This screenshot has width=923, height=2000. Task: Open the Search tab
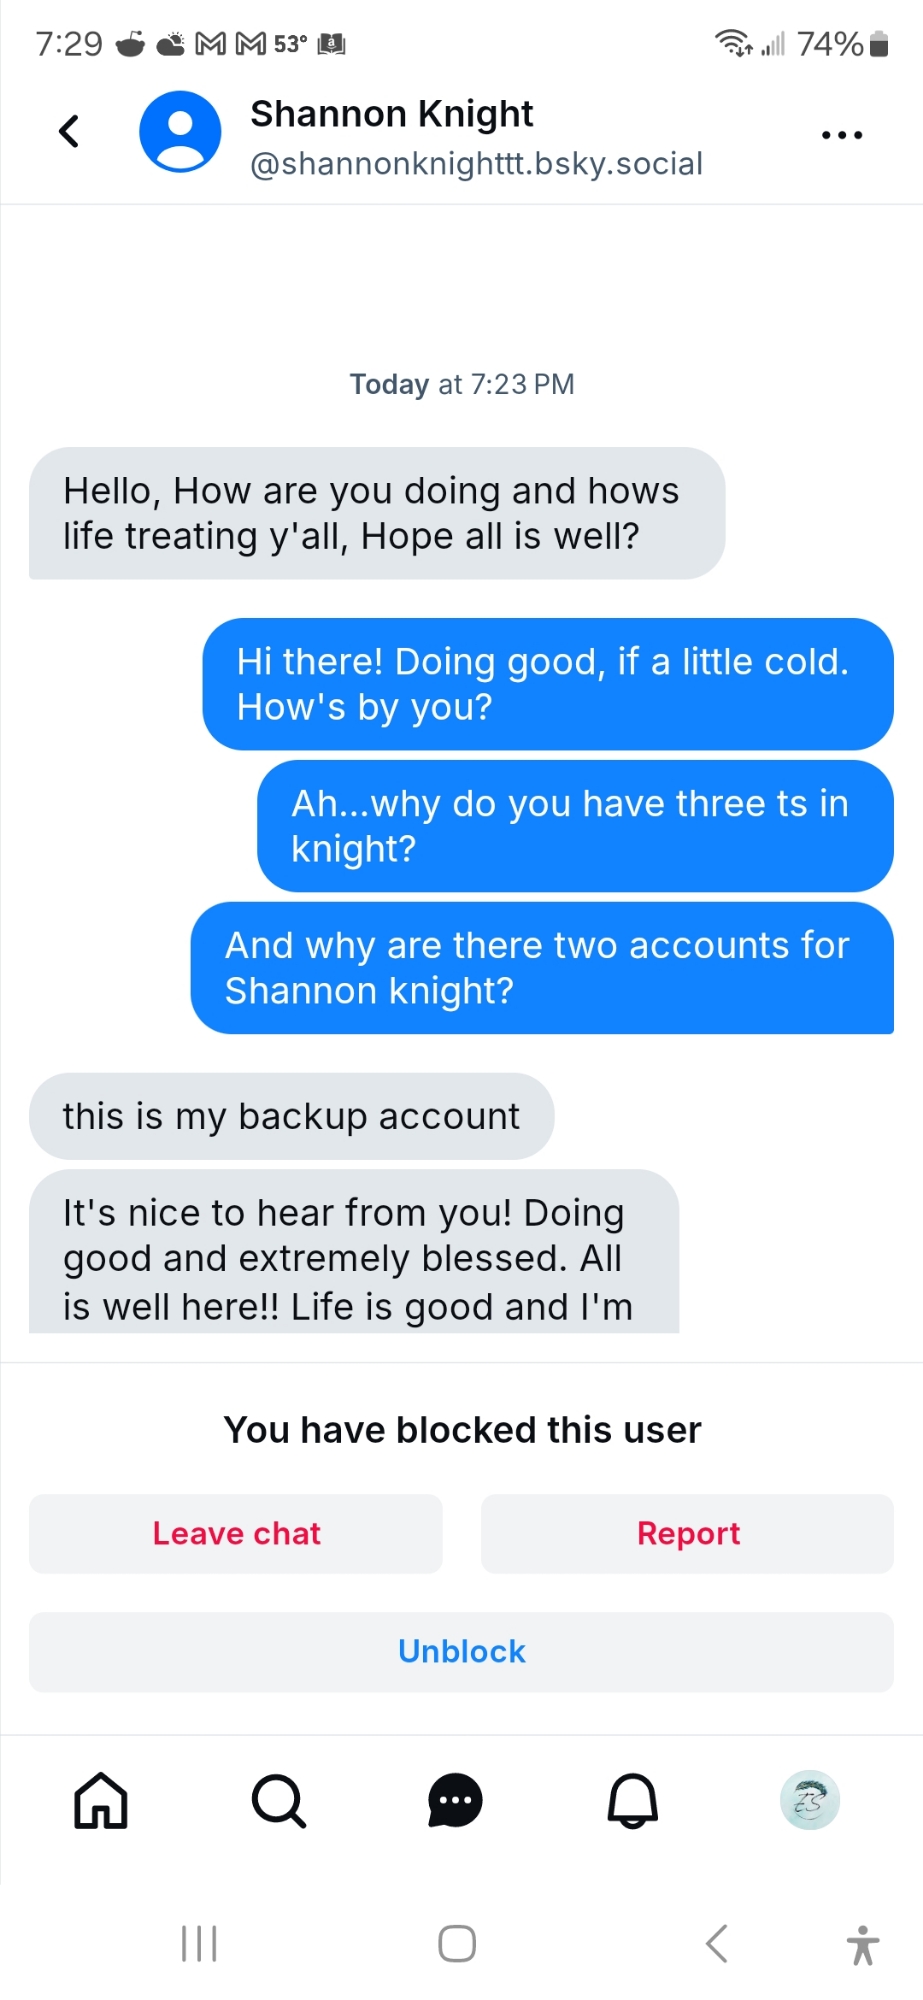coord(278,1800)
